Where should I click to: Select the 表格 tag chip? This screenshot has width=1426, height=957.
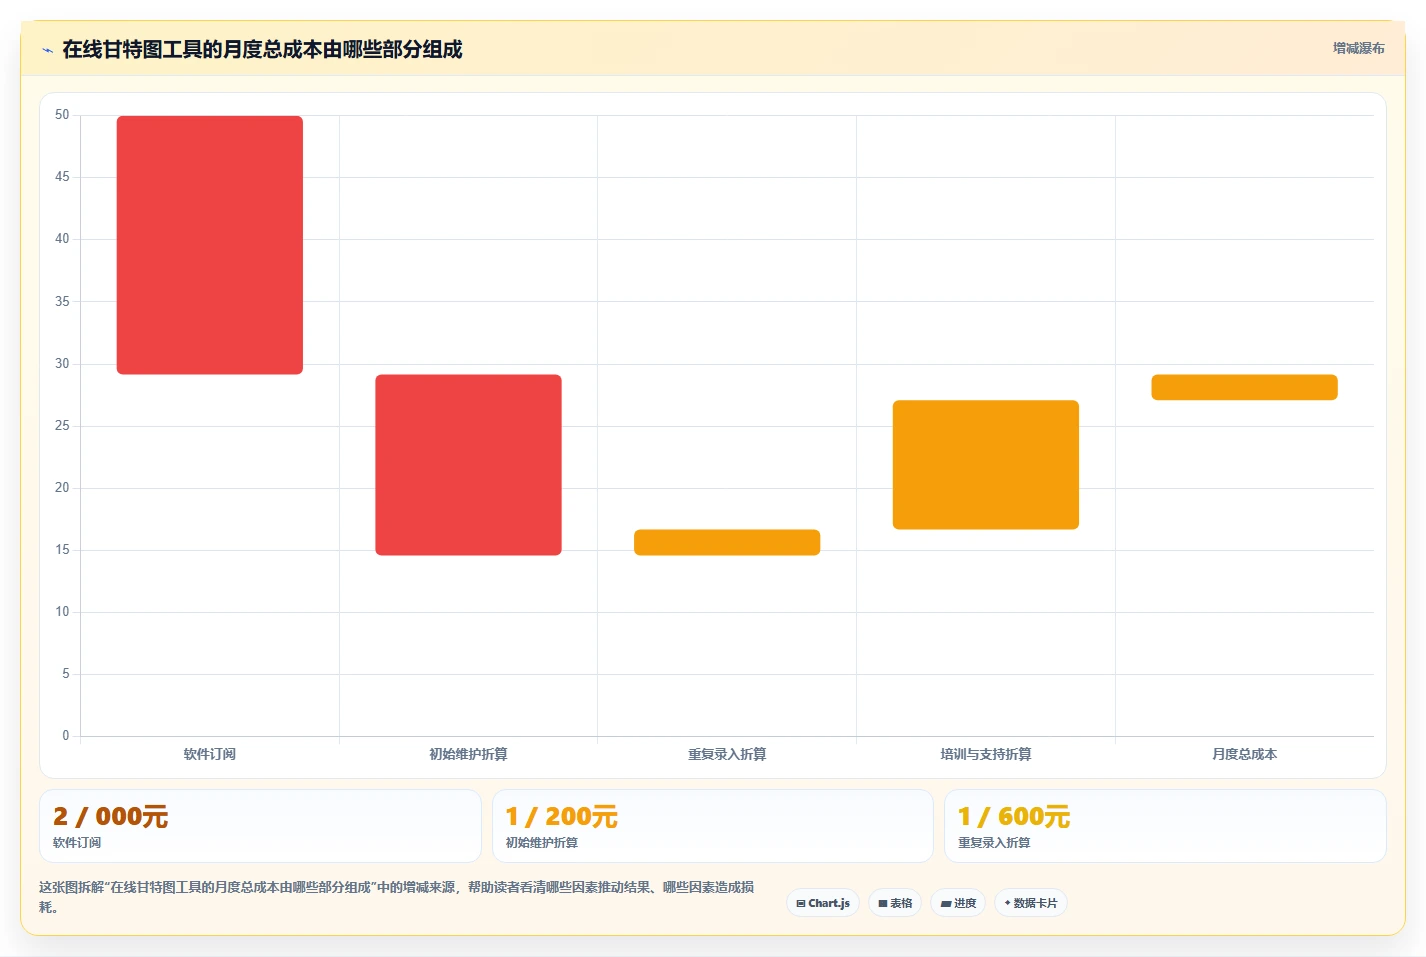(x=895, y=903)
